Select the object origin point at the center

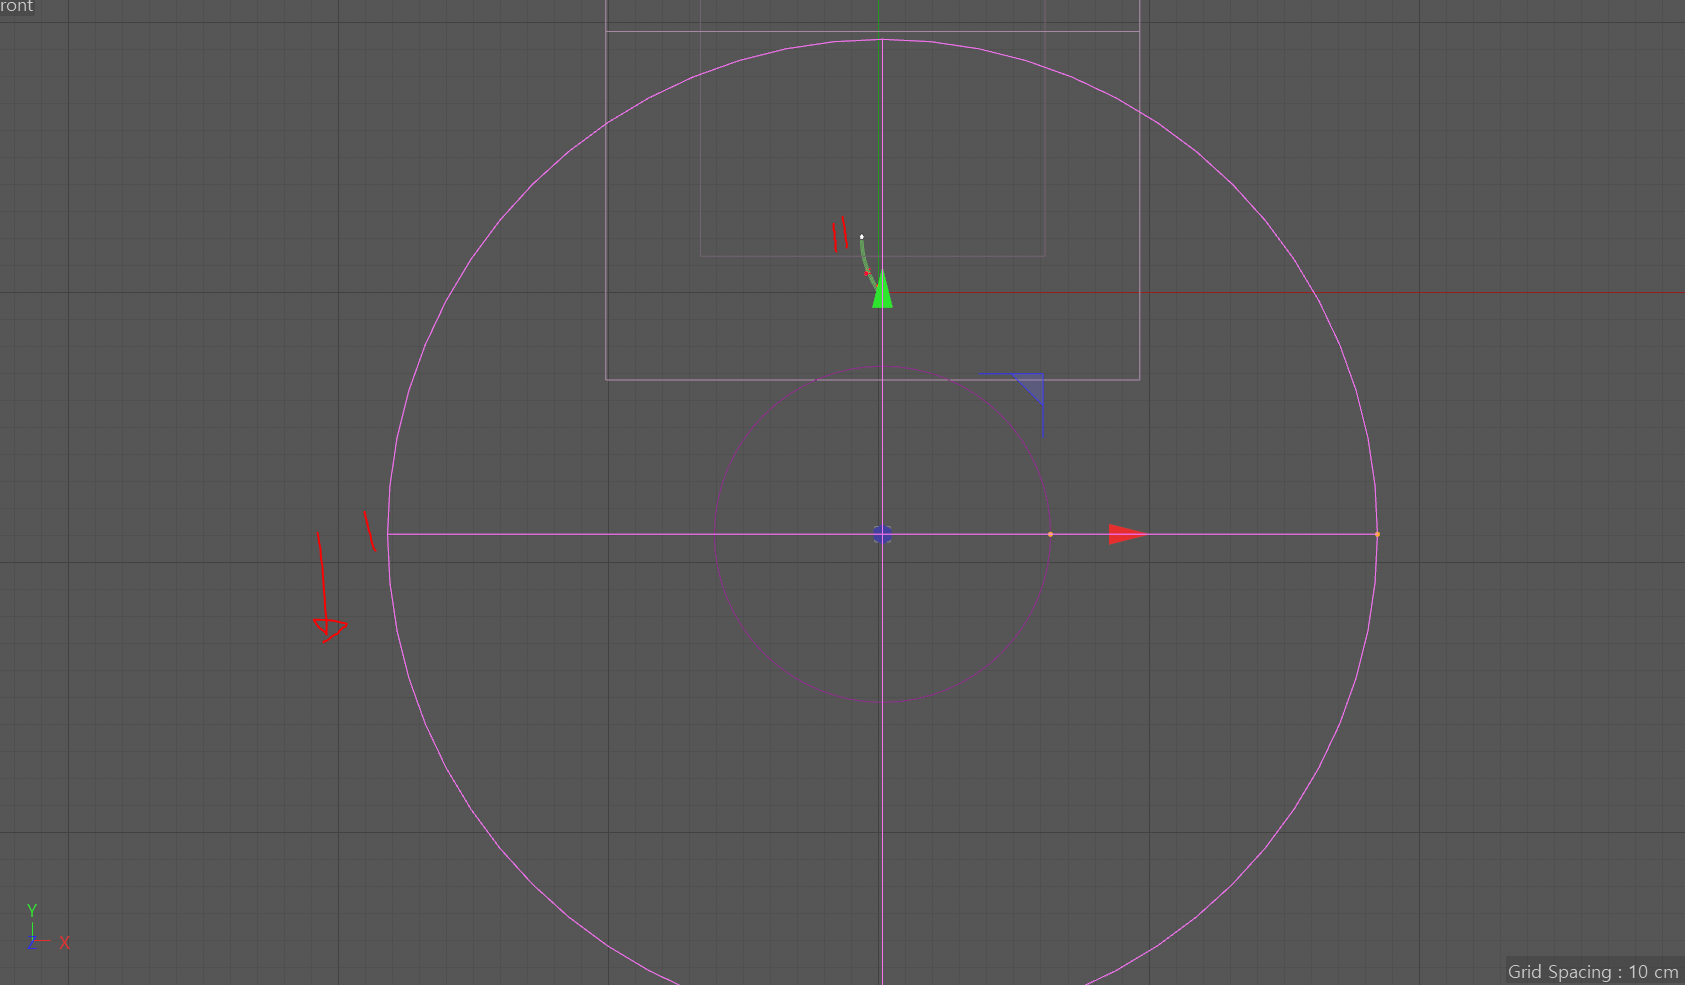(881, 534)
